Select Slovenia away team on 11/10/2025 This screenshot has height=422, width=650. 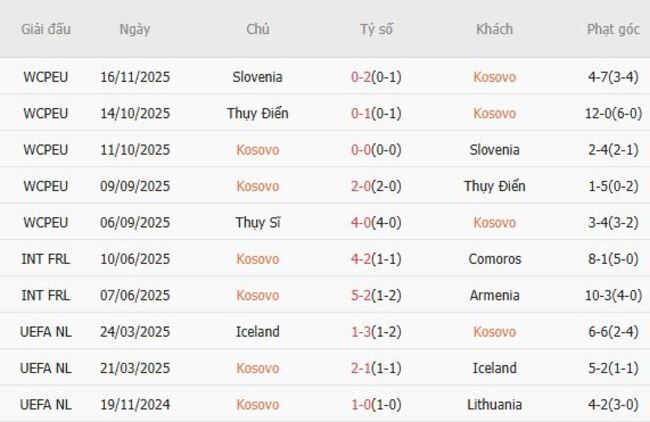click(494, 150)
